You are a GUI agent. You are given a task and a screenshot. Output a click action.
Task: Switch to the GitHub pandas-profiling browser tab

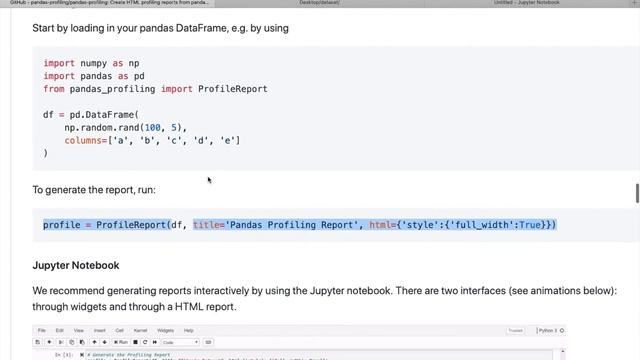[x=108, y=3]
